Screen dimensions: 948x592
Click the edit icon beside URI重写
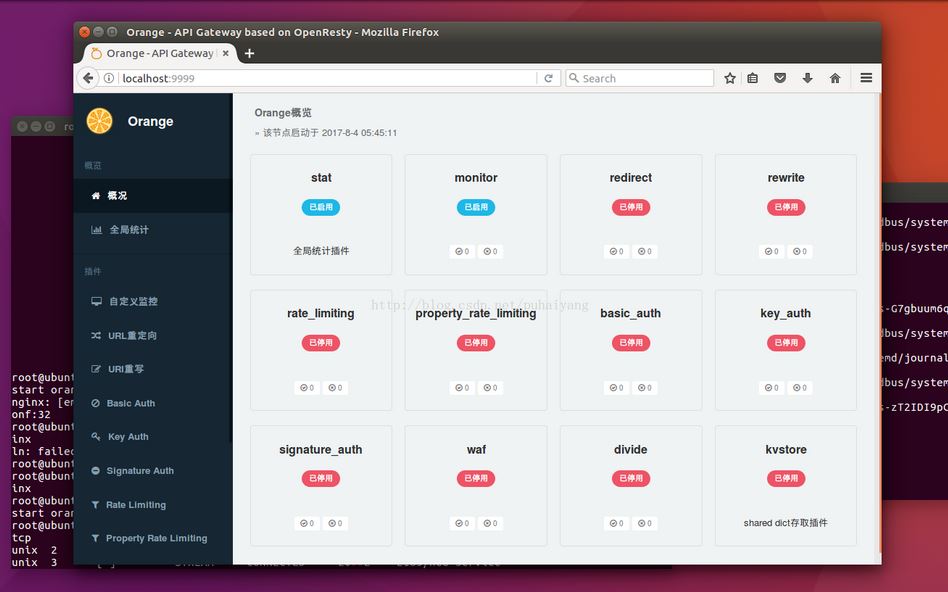tap(96, 369)
